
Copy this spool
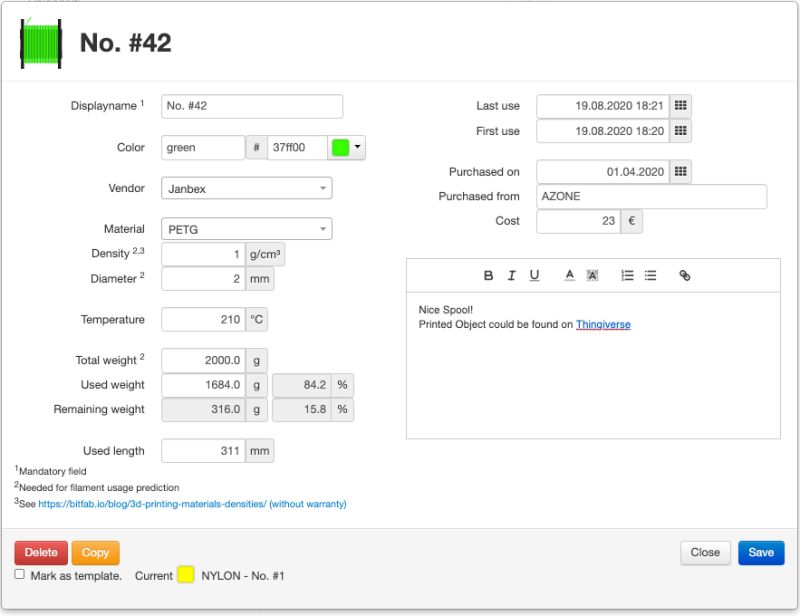click(95, 553)
